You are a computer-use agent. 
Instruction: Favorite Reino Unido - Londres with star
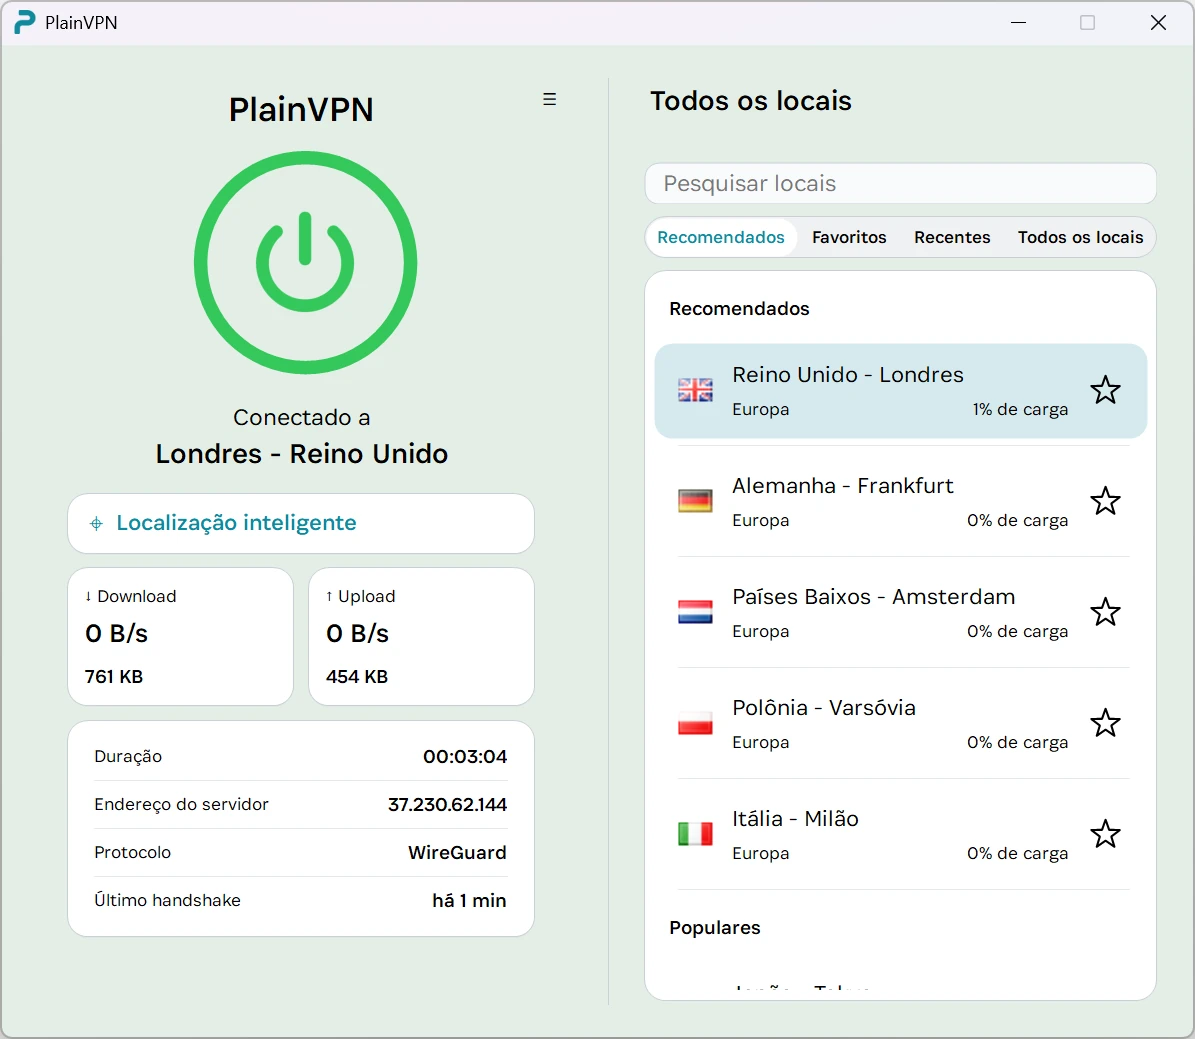click(1105, 390)
